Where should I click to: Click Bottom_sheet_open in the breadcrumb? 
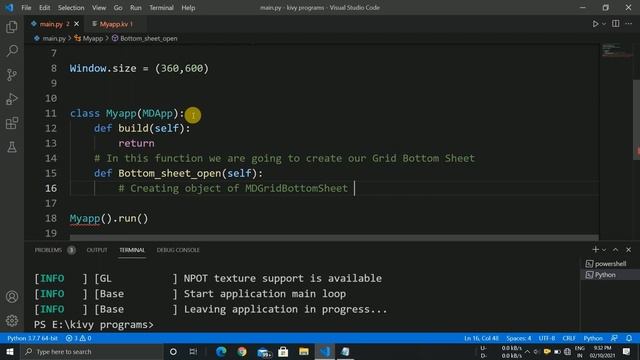tap(149, 38)
